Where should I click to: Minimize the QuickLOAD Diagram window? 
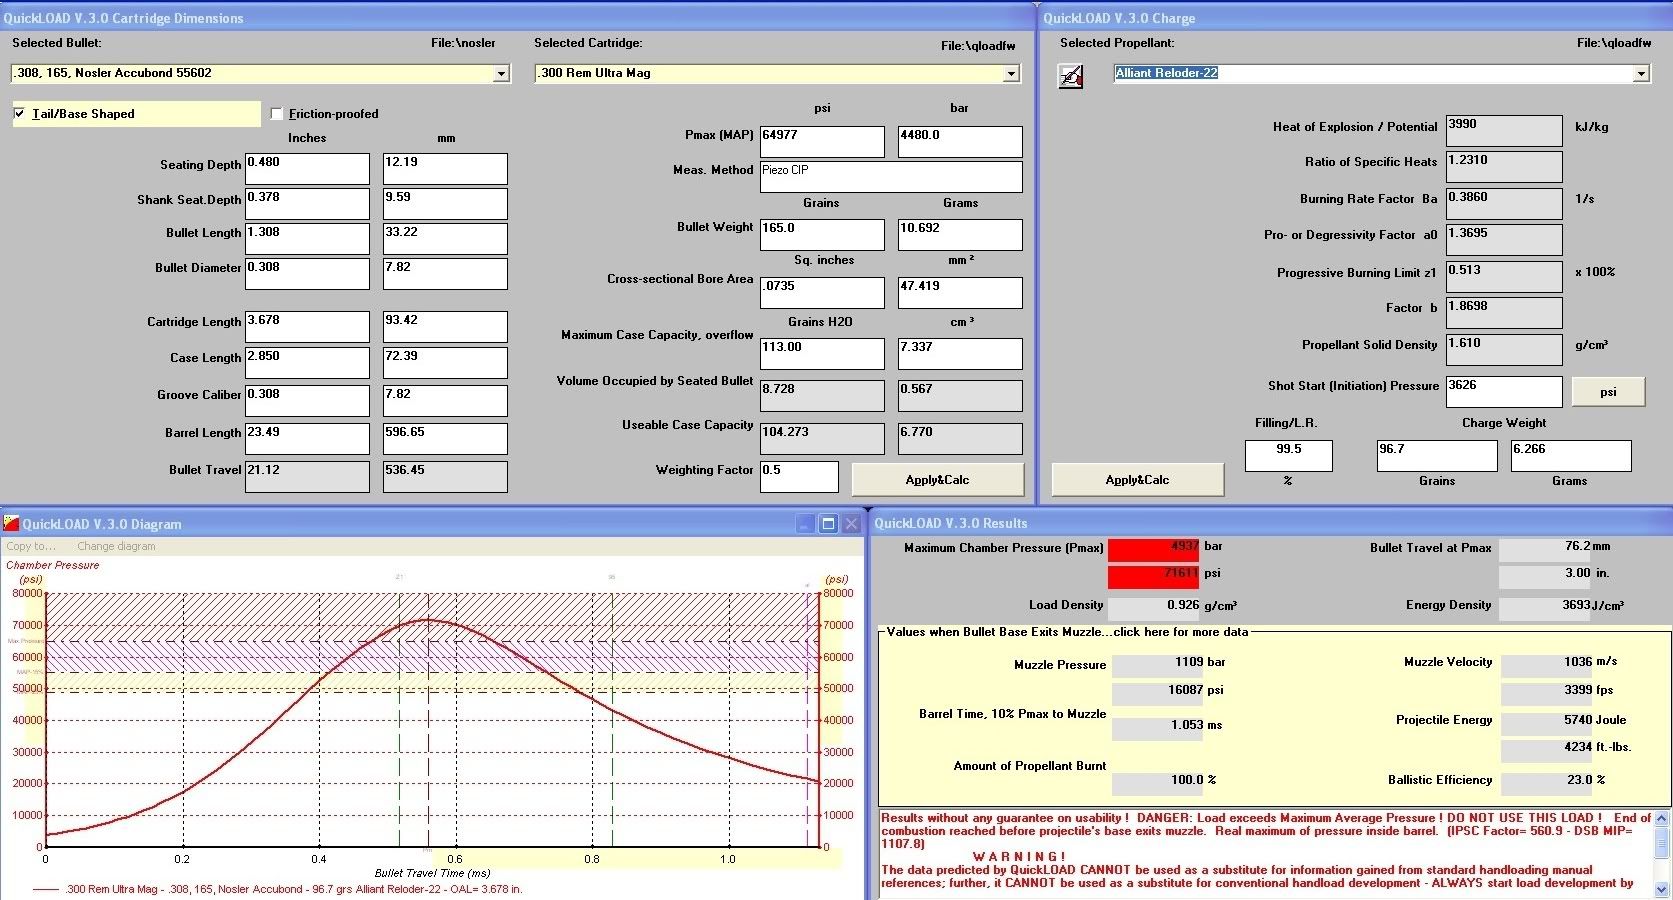coord(805,524)
